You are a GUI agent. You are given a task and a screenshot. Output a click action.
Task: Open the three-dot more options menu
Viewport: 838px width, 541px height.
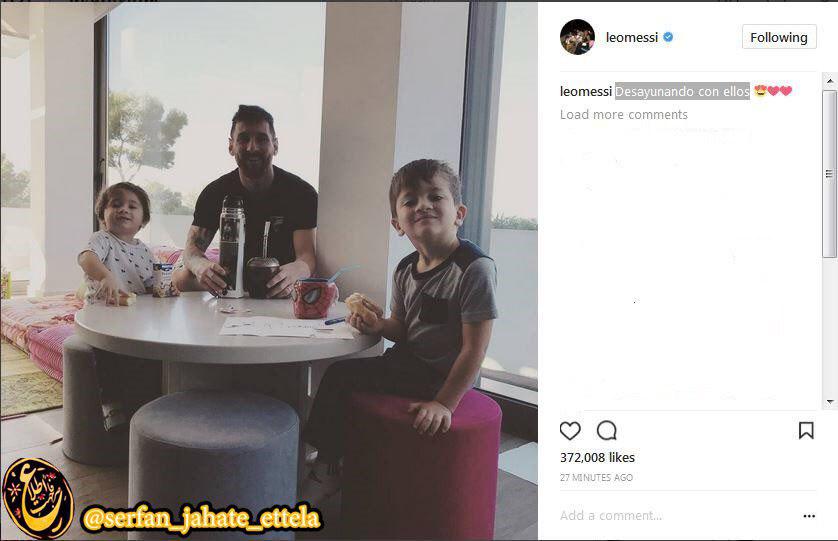pyautogui.click(x=809, y=516)
